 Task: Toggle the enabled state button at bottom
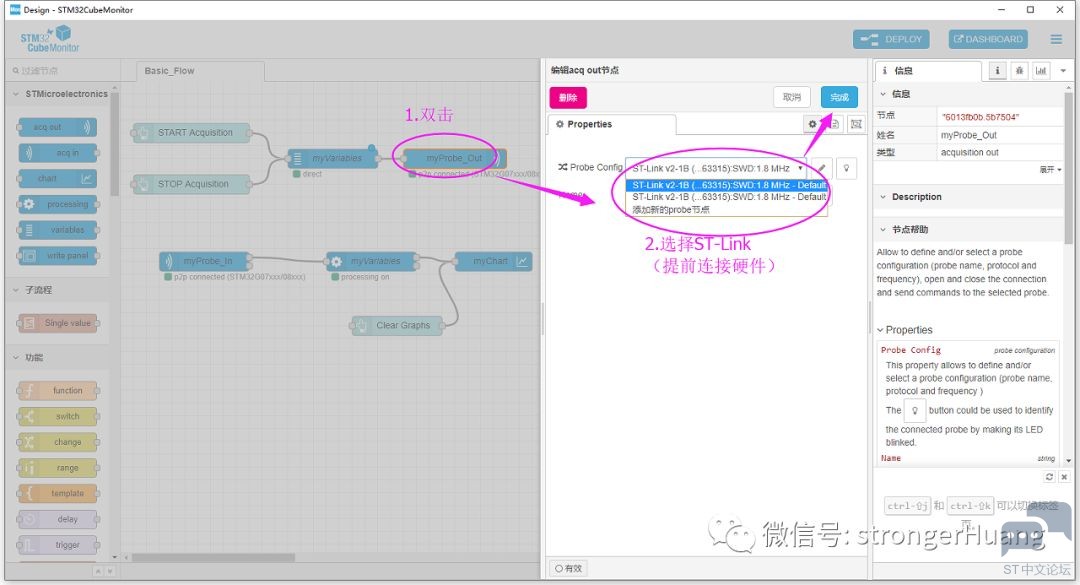click(x=568, y=568)
